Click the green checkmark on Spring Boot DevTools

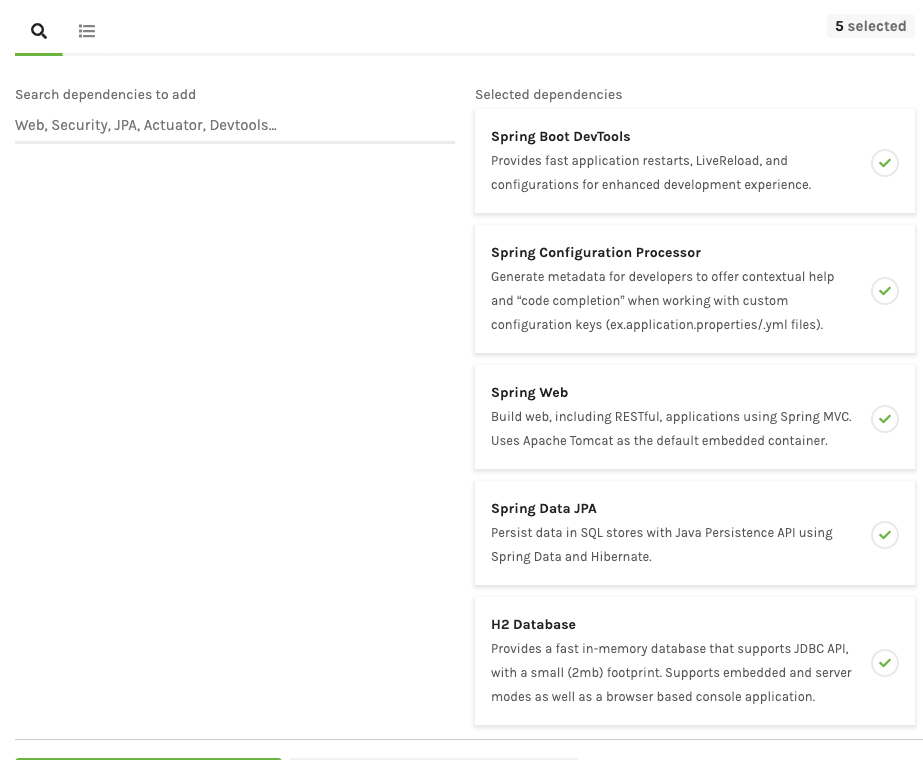884,163
